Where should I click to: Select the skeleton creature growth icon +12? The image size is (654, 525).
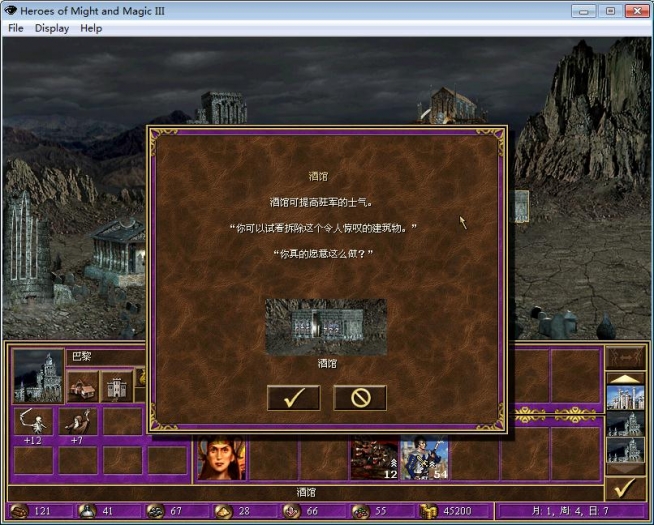pos(34,422)
